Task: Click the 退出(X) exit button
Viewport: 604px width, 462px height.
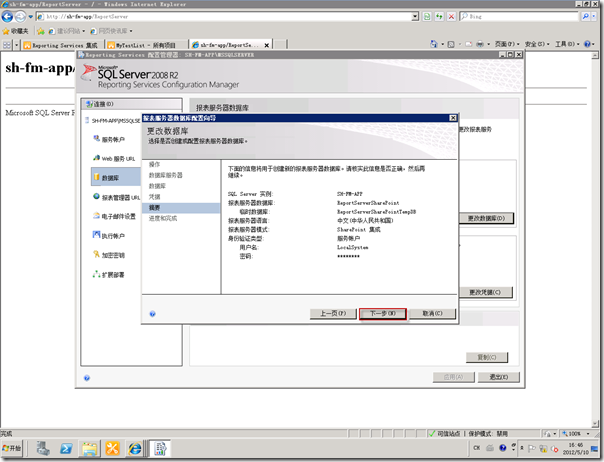Action: click(498, 377)
